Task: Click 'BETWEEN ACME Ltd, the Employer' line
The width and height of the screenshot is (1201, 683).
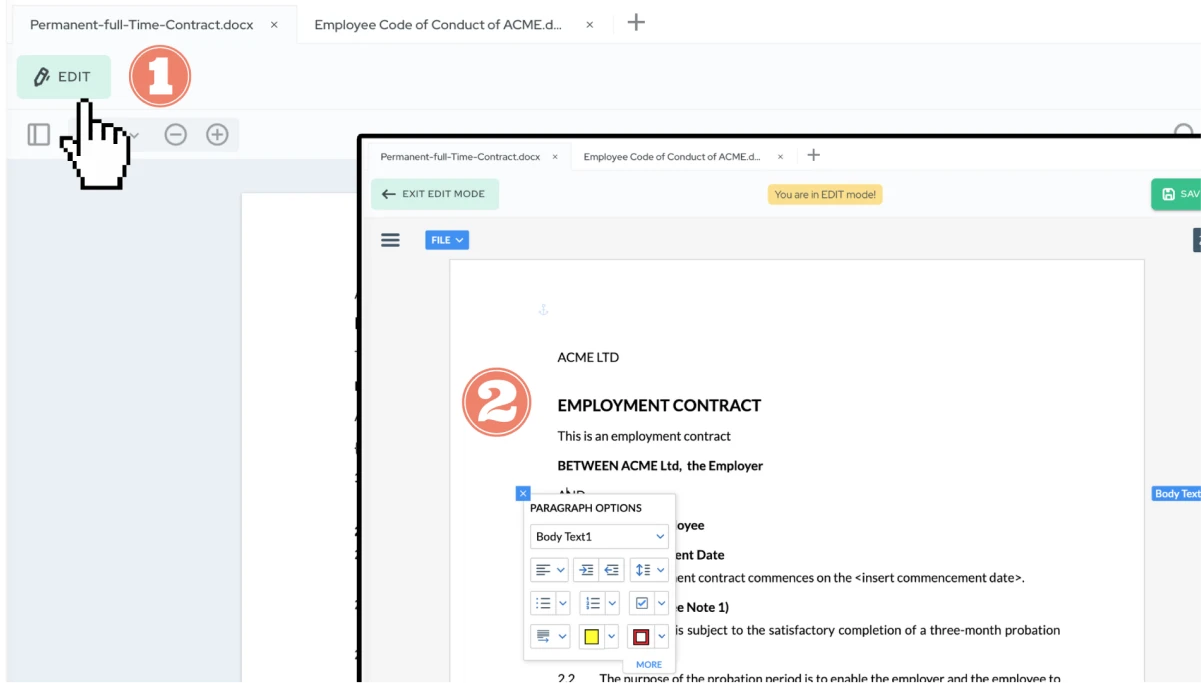Action: pyautogui.click(x=660, y=466)
